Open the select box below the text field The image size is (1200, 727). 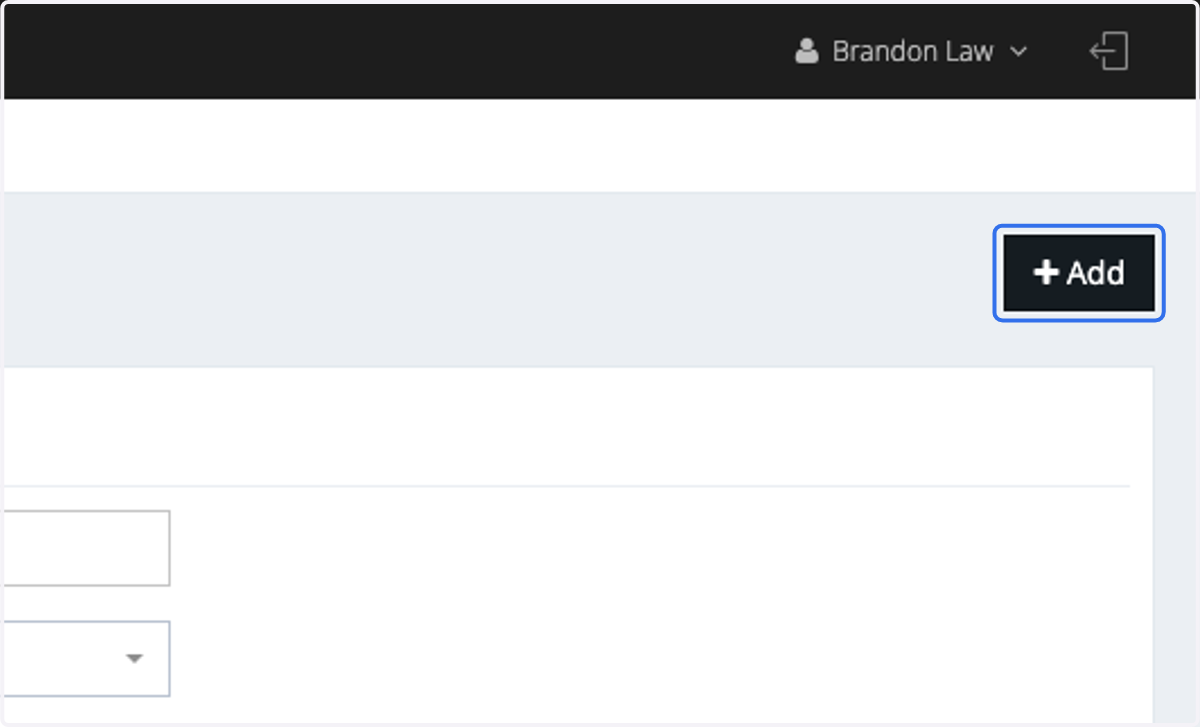tap(85, 658)
